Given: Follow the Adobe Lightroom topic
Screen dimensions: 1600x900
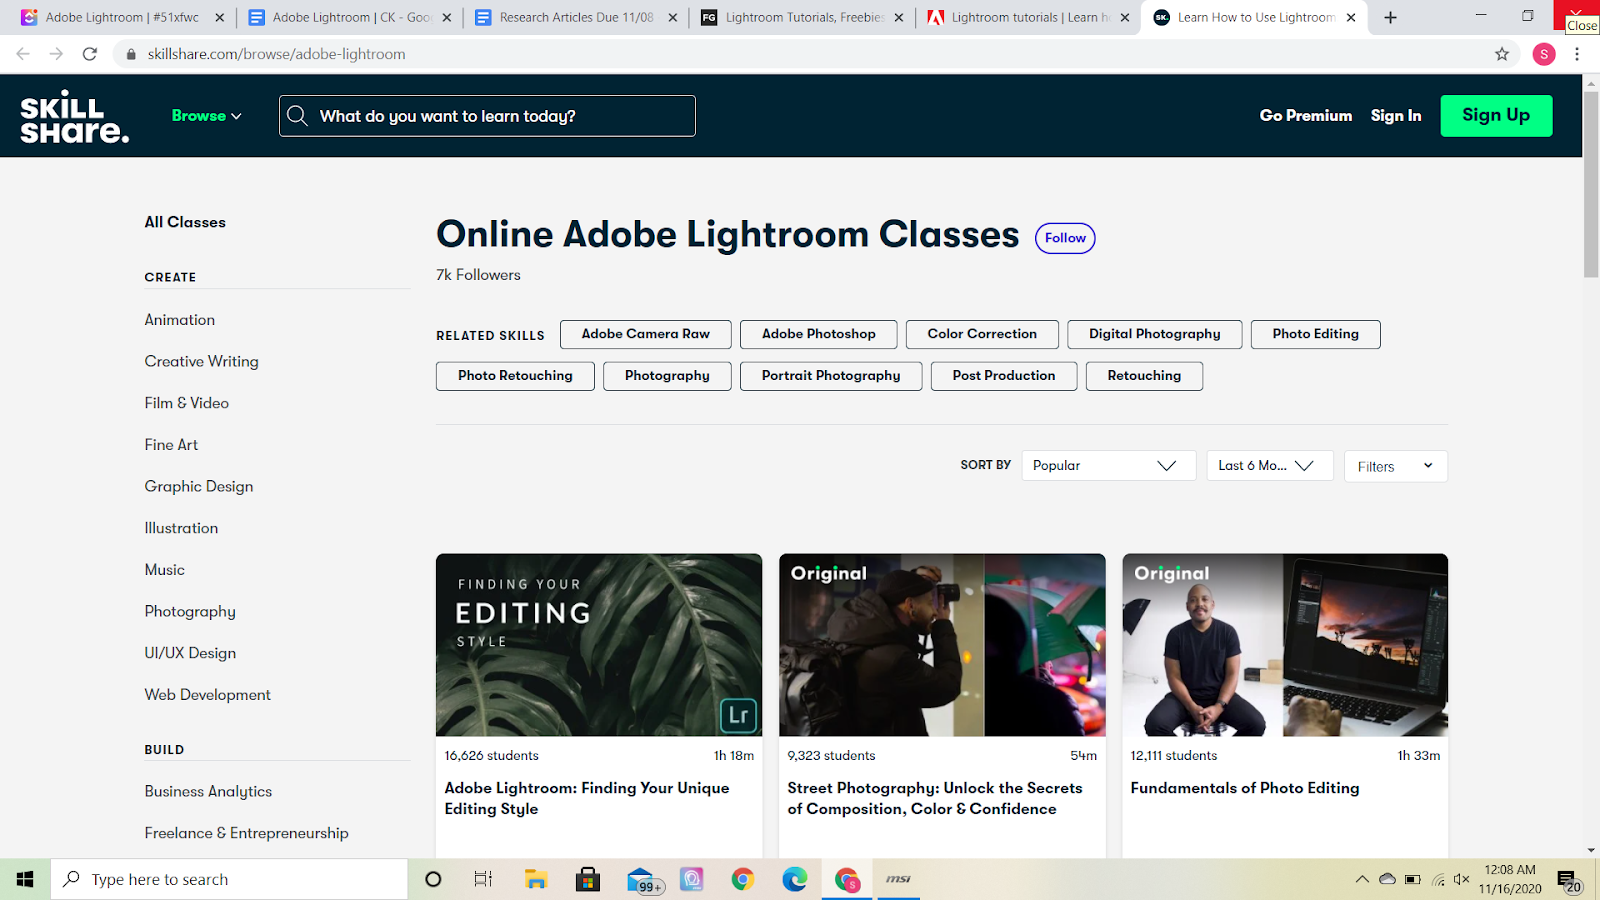Looking at the screenshot, I should click(1065, 238).
